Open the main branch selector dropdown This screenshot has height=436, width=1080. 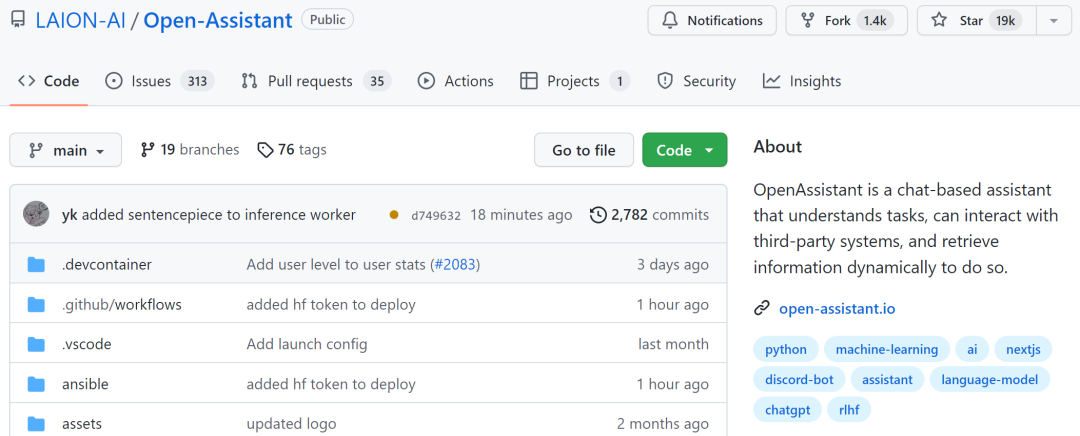pyautogui.click(x=66, y=150)
